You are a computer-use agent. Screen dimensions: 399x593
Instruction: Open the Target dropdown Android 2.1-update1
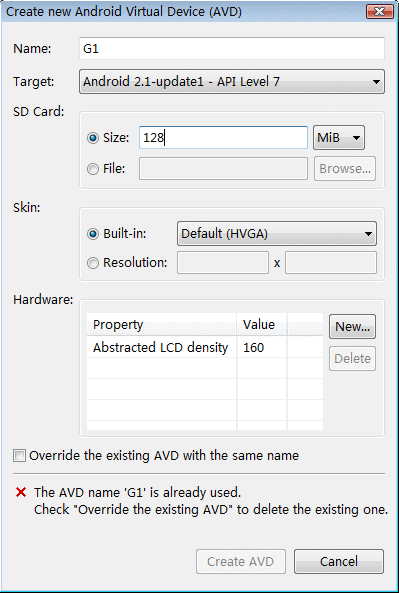click(231, 81)
